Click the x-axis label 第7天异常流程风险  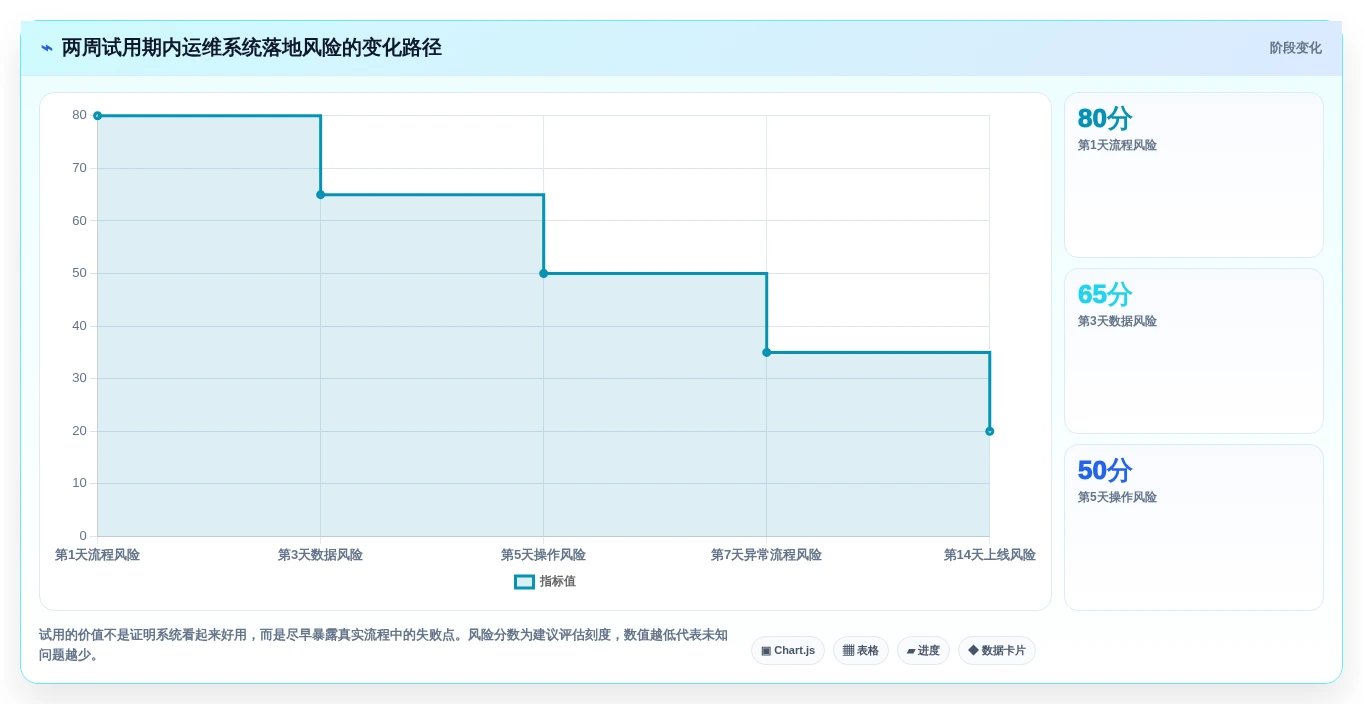click(767, 555)
